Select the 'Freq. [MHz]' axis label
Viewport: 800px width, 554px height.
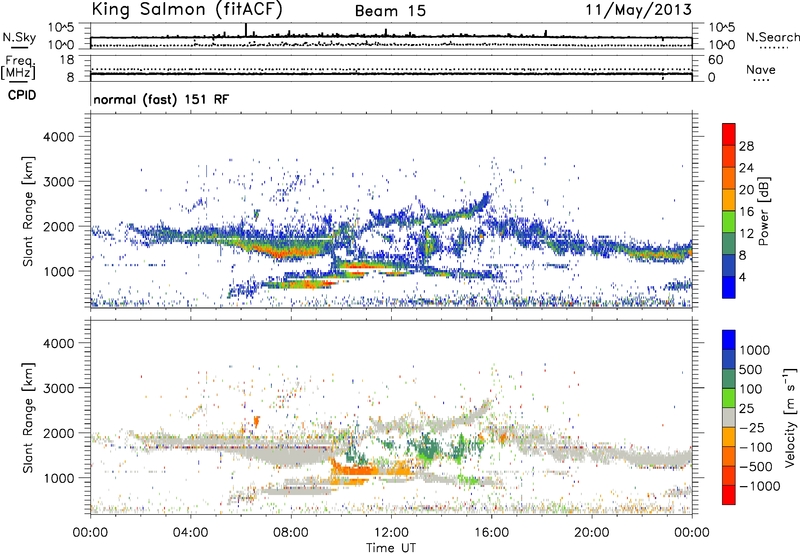click(x=19, y=67)
